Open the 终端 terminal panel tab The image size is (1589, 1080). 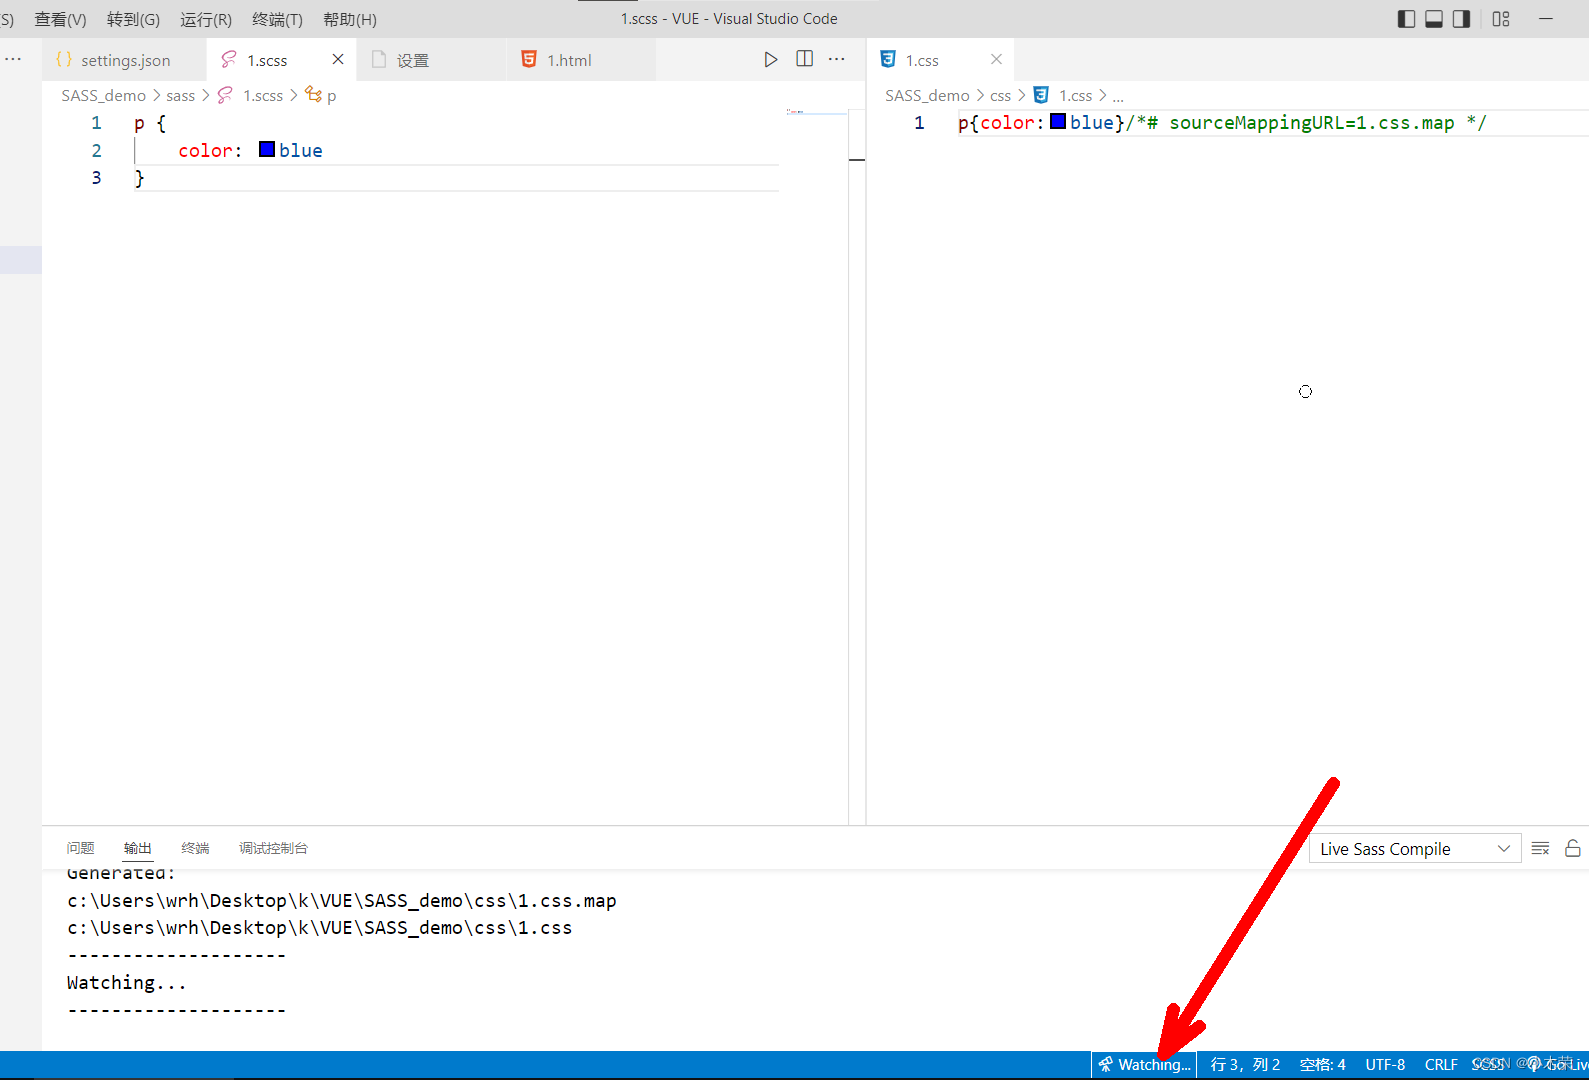[x=195, y=848]
